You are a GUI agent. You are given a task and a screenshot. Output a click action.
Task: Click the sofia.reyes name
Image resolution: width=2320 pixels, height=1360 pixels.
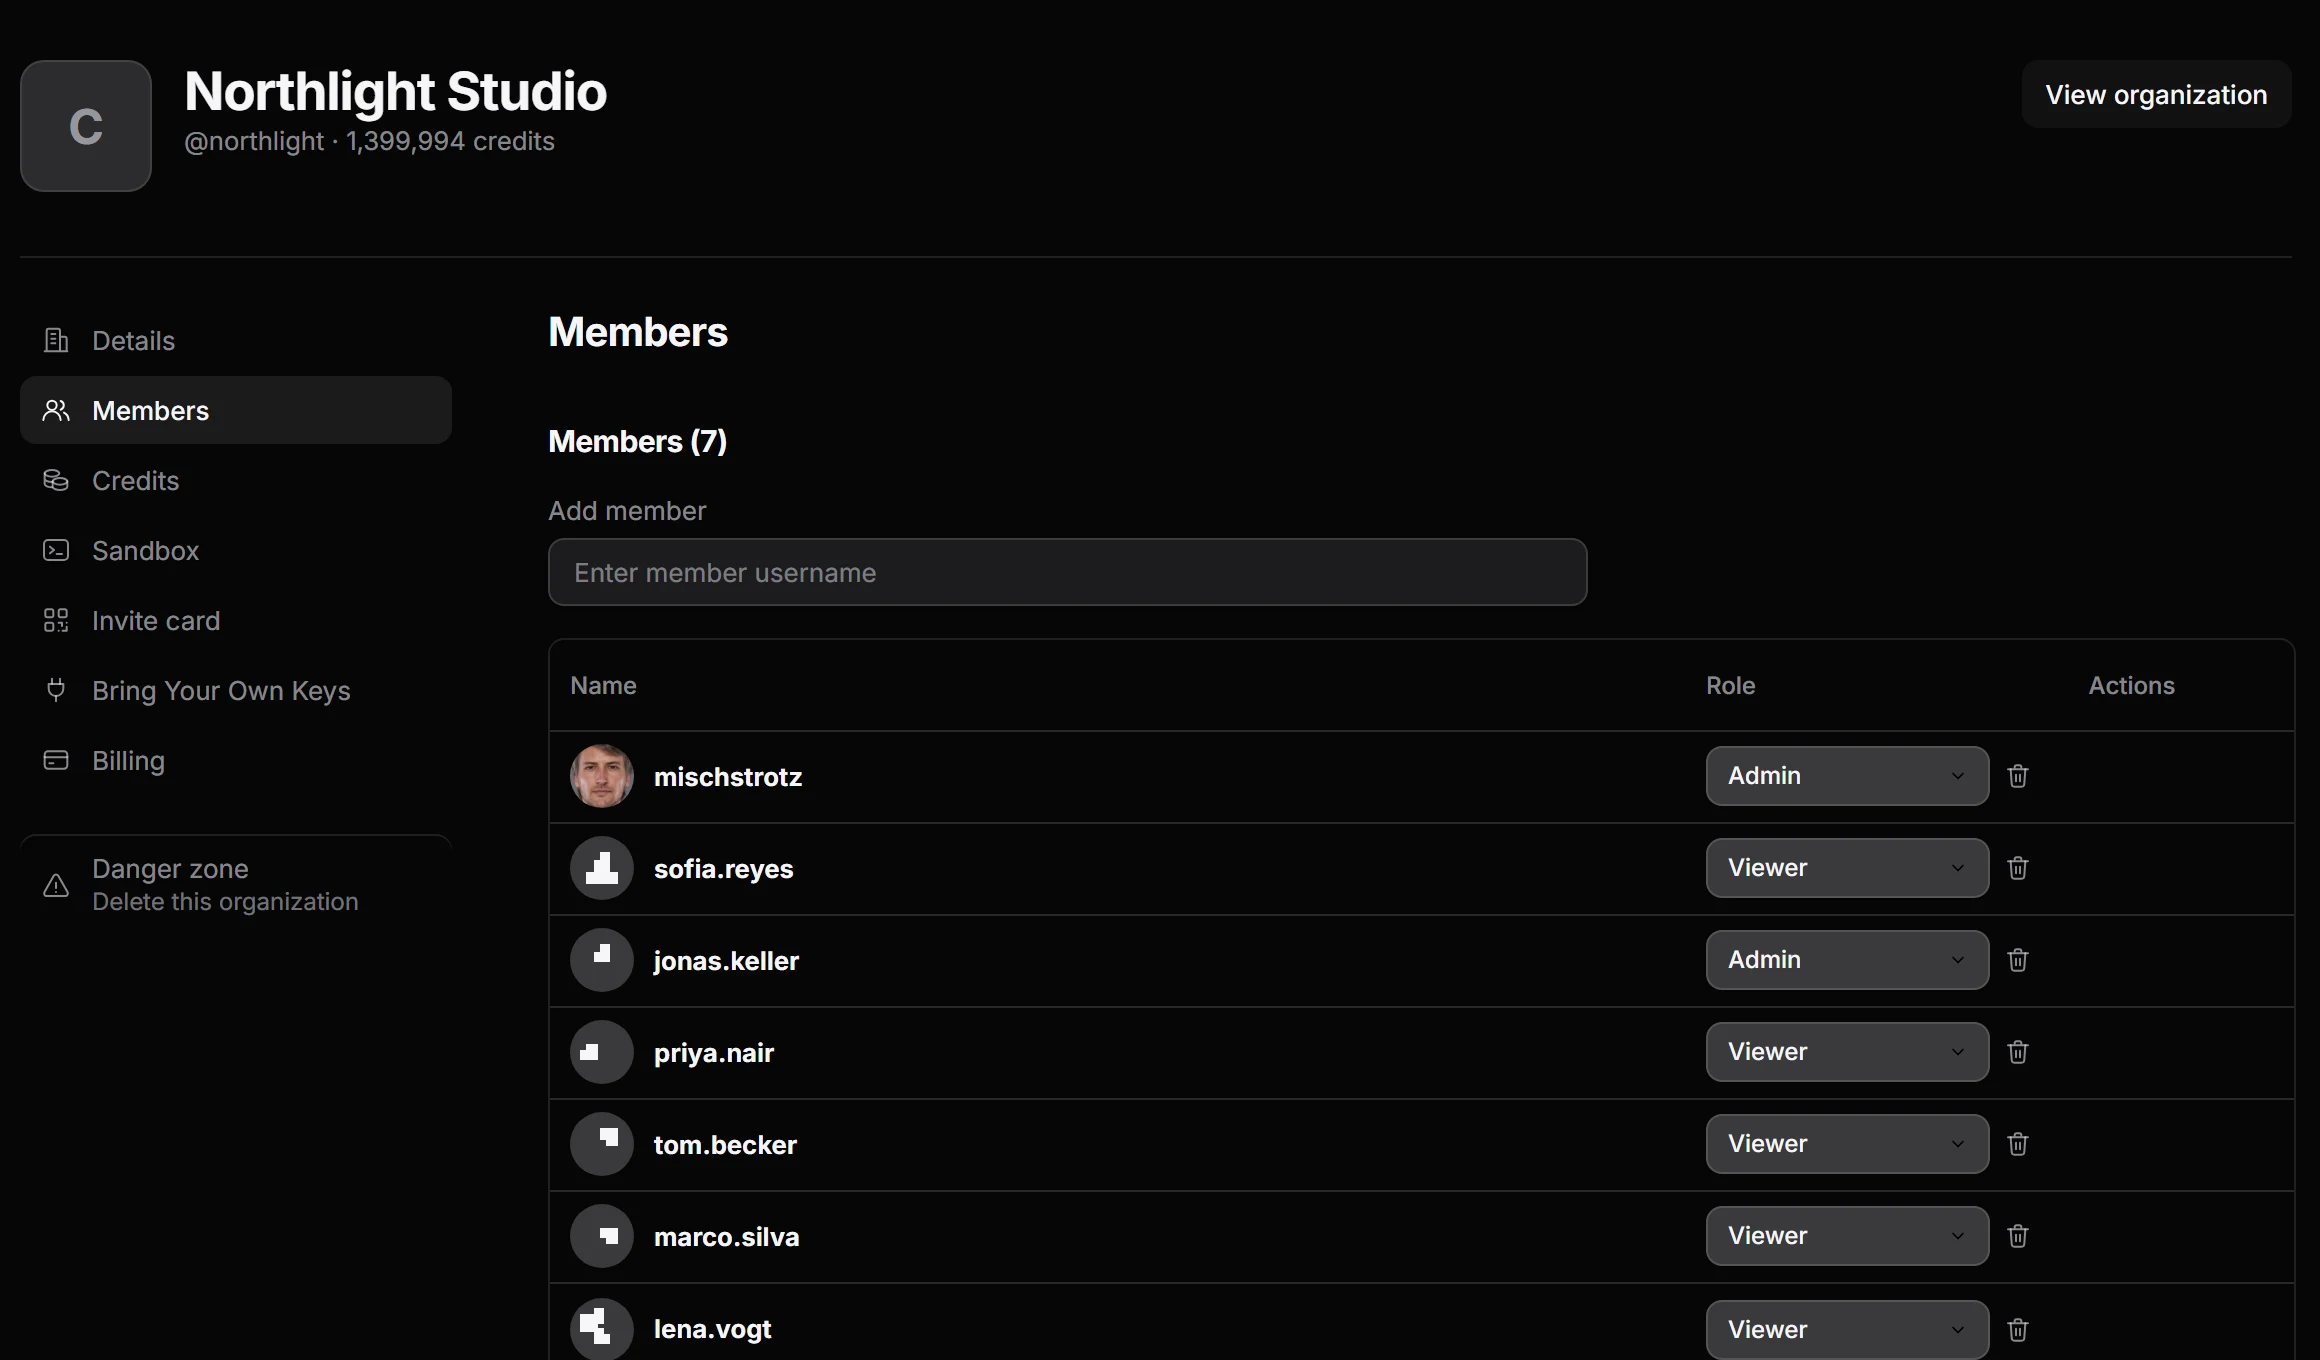(x=723, y=869)
